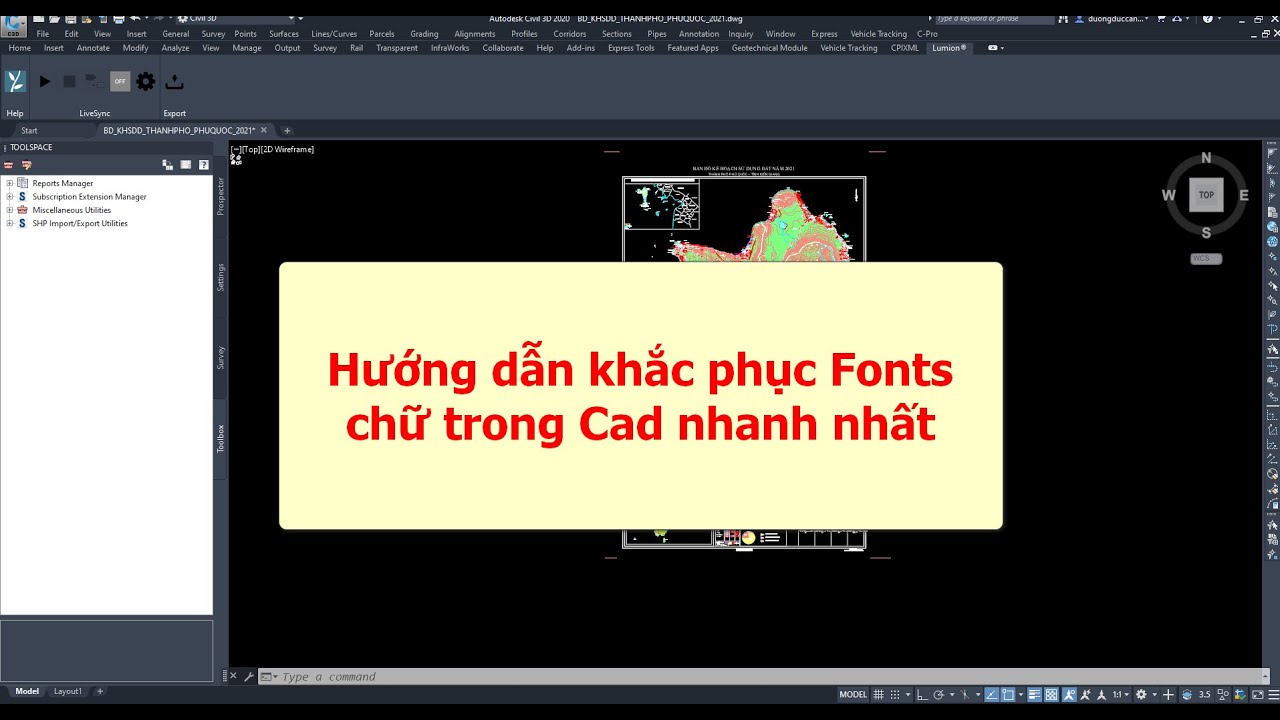Screen dimensions: 1280x720
Task: Click the 2D Wireframe visual style label
Action: click(x=288, y=149)
